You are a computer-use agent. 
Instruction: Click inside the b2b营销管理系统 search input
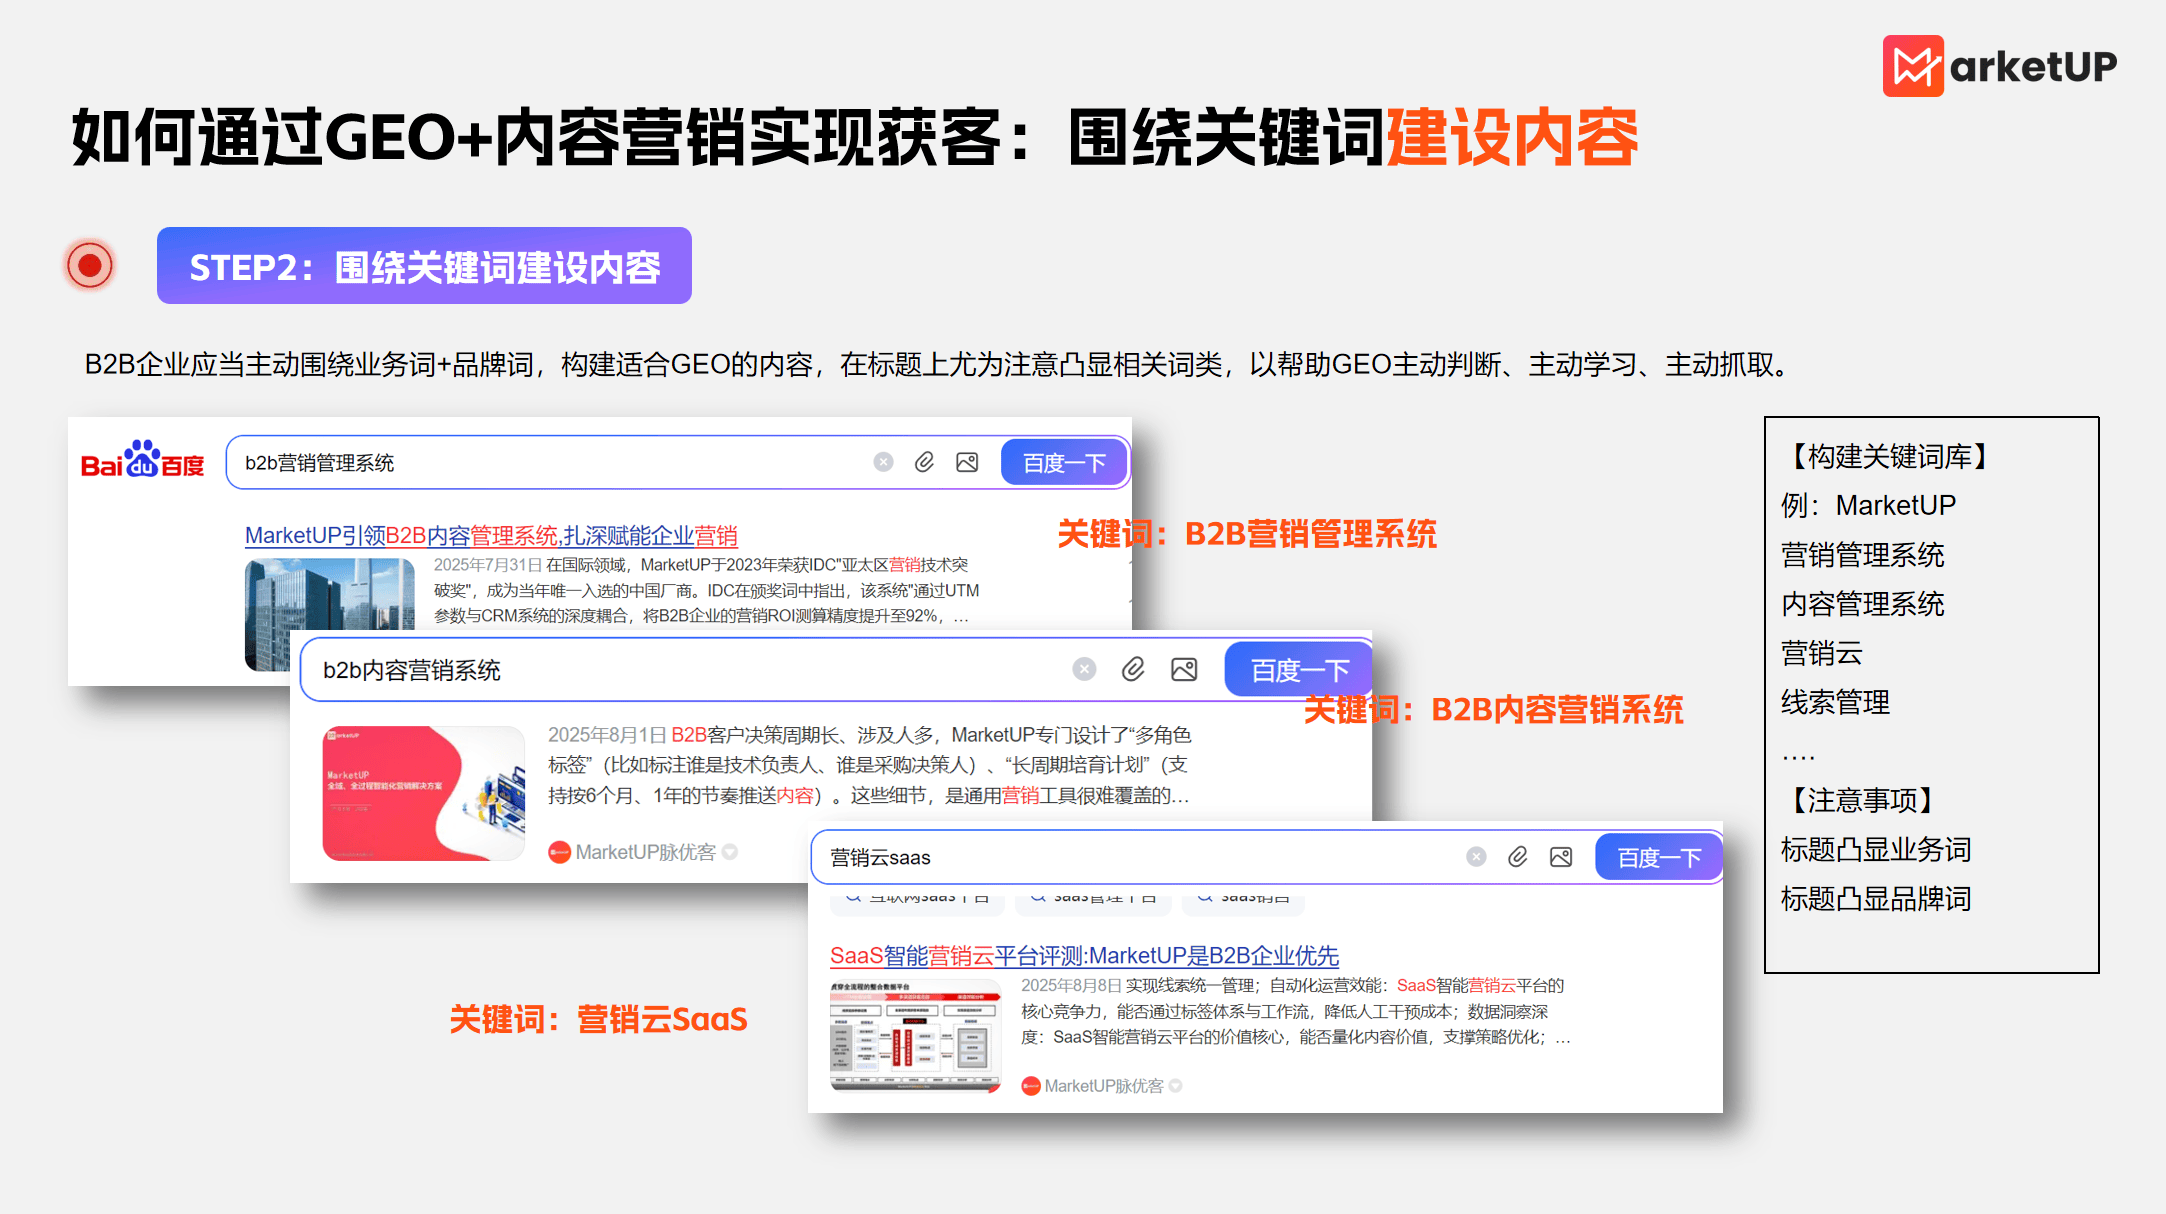coord(550,463)
